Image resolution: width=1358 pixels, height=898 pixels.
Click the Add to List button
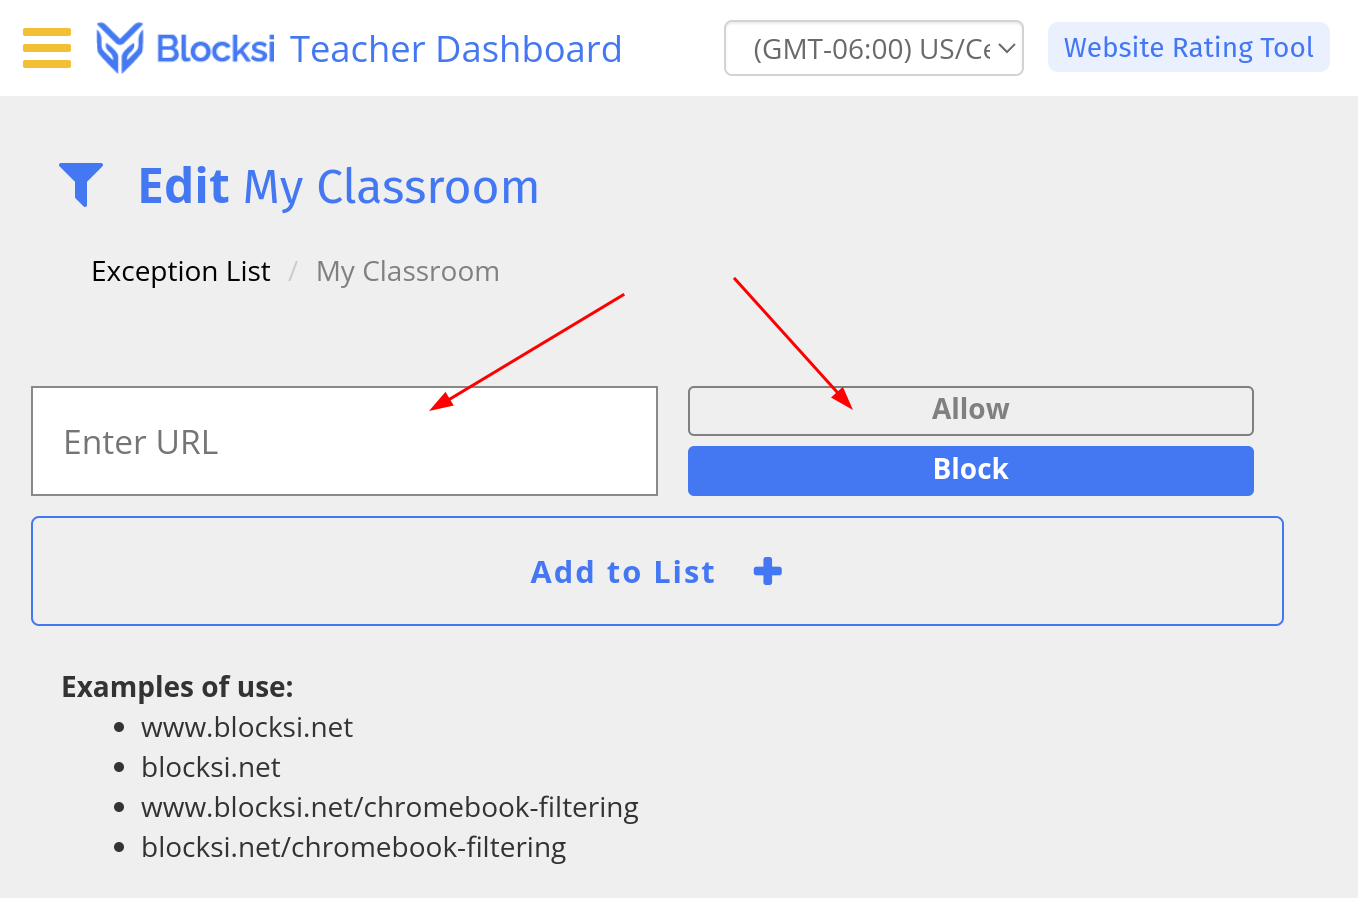point(657,571)
